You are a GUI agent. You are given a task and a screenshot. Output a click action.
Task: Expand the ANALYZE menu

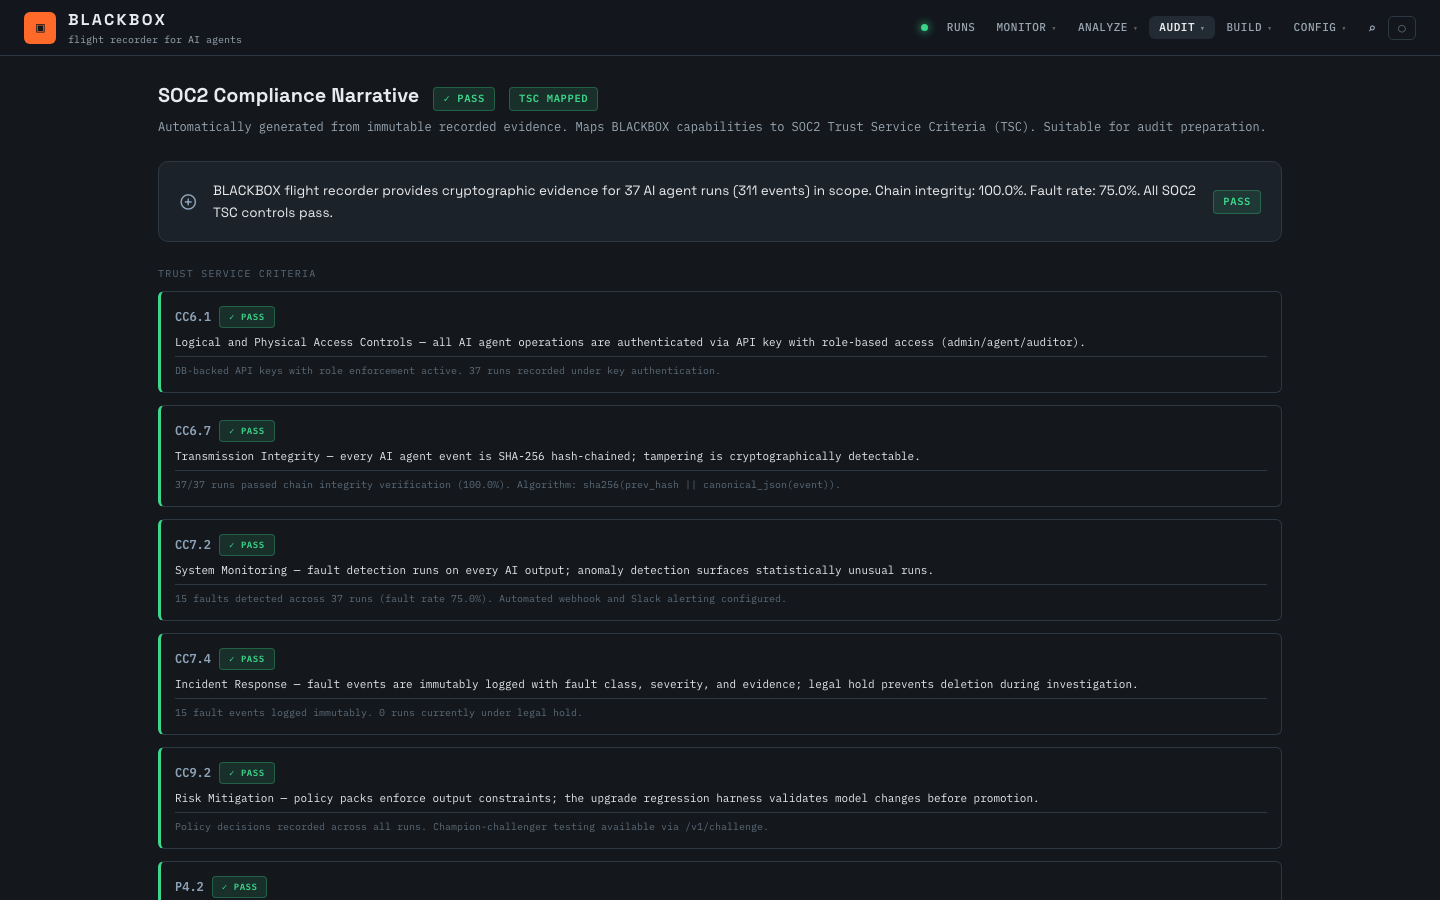pyautogui.click(x=1107, y=28)
